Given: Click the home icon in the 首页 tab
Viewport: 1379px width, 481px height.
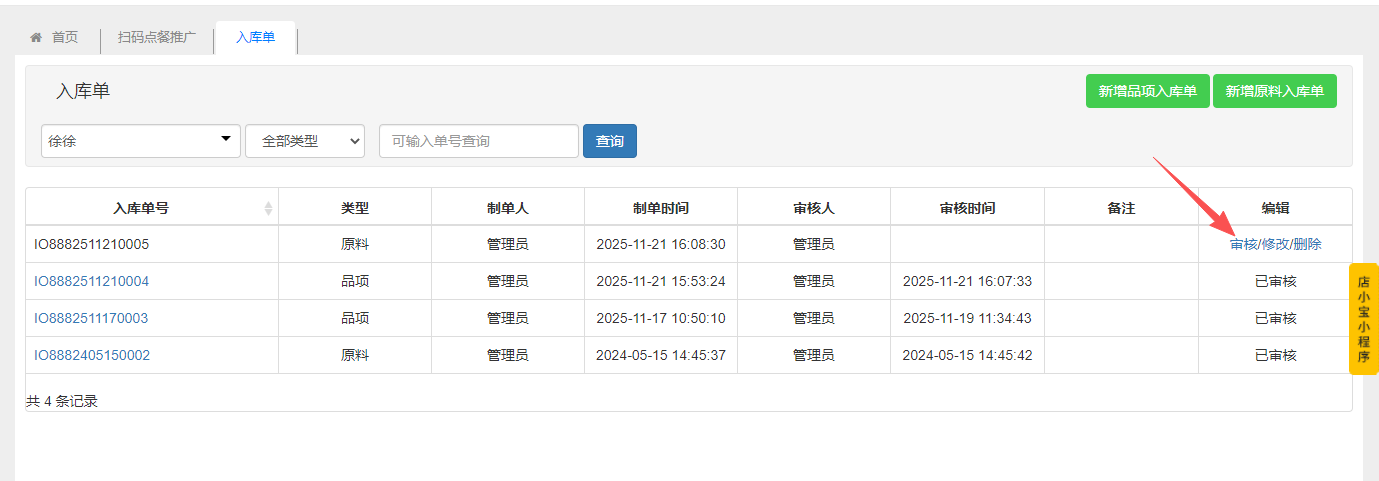Looking at the screenshot, I should pos(36,38).
